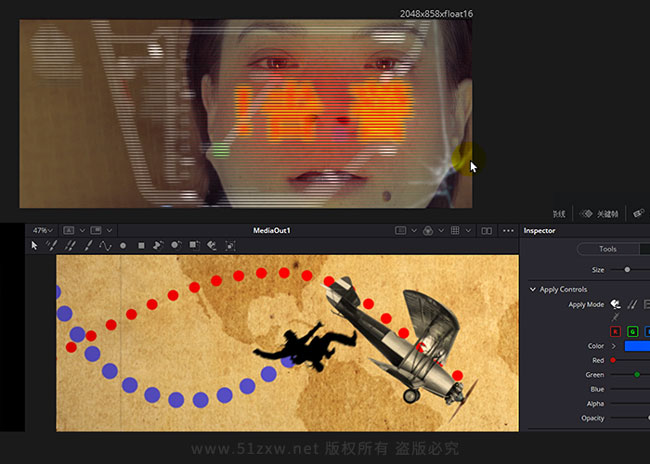
Task: Switch to the Tools tab in Inspector
Action: click(x=608, y=249)
